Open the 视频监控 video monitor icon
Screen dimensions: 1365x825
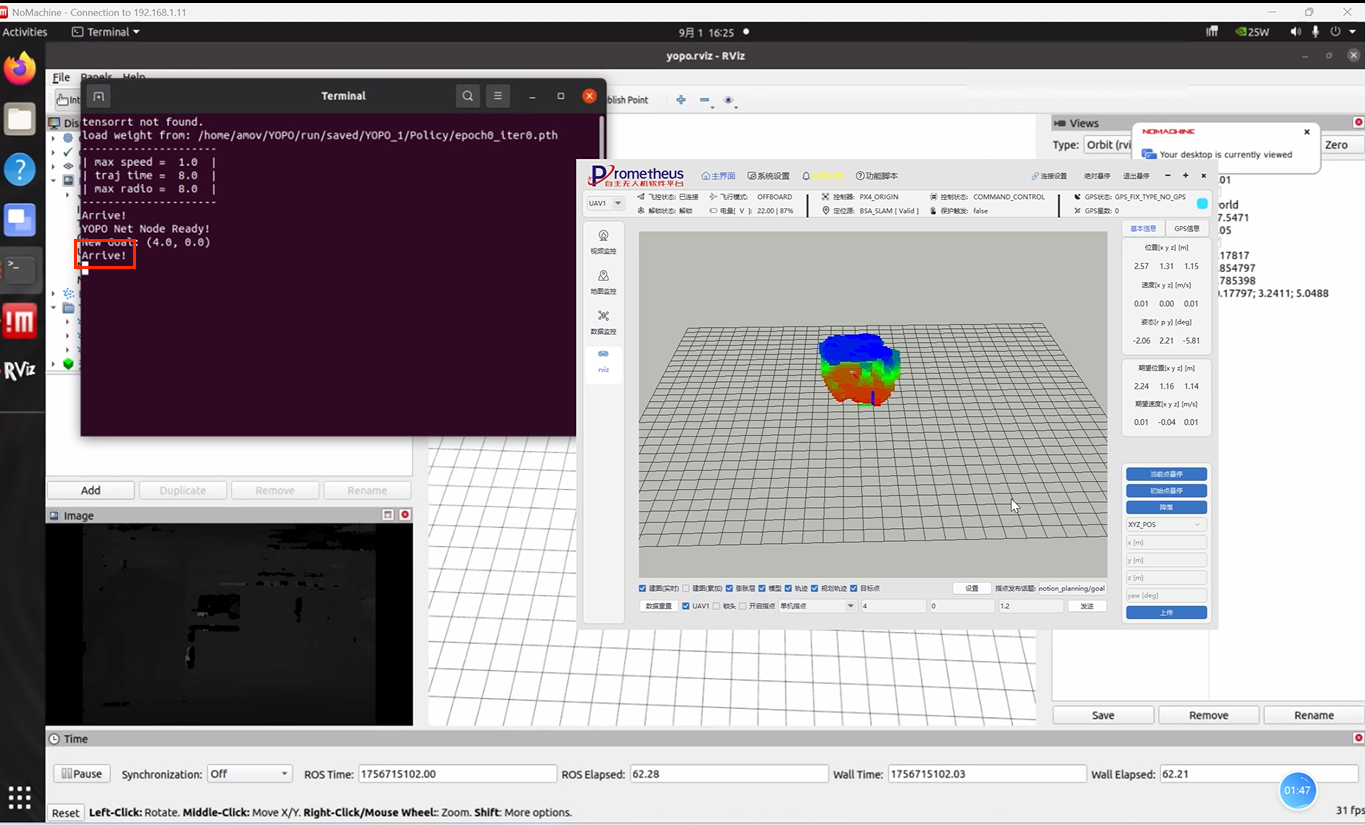(603, 241)
